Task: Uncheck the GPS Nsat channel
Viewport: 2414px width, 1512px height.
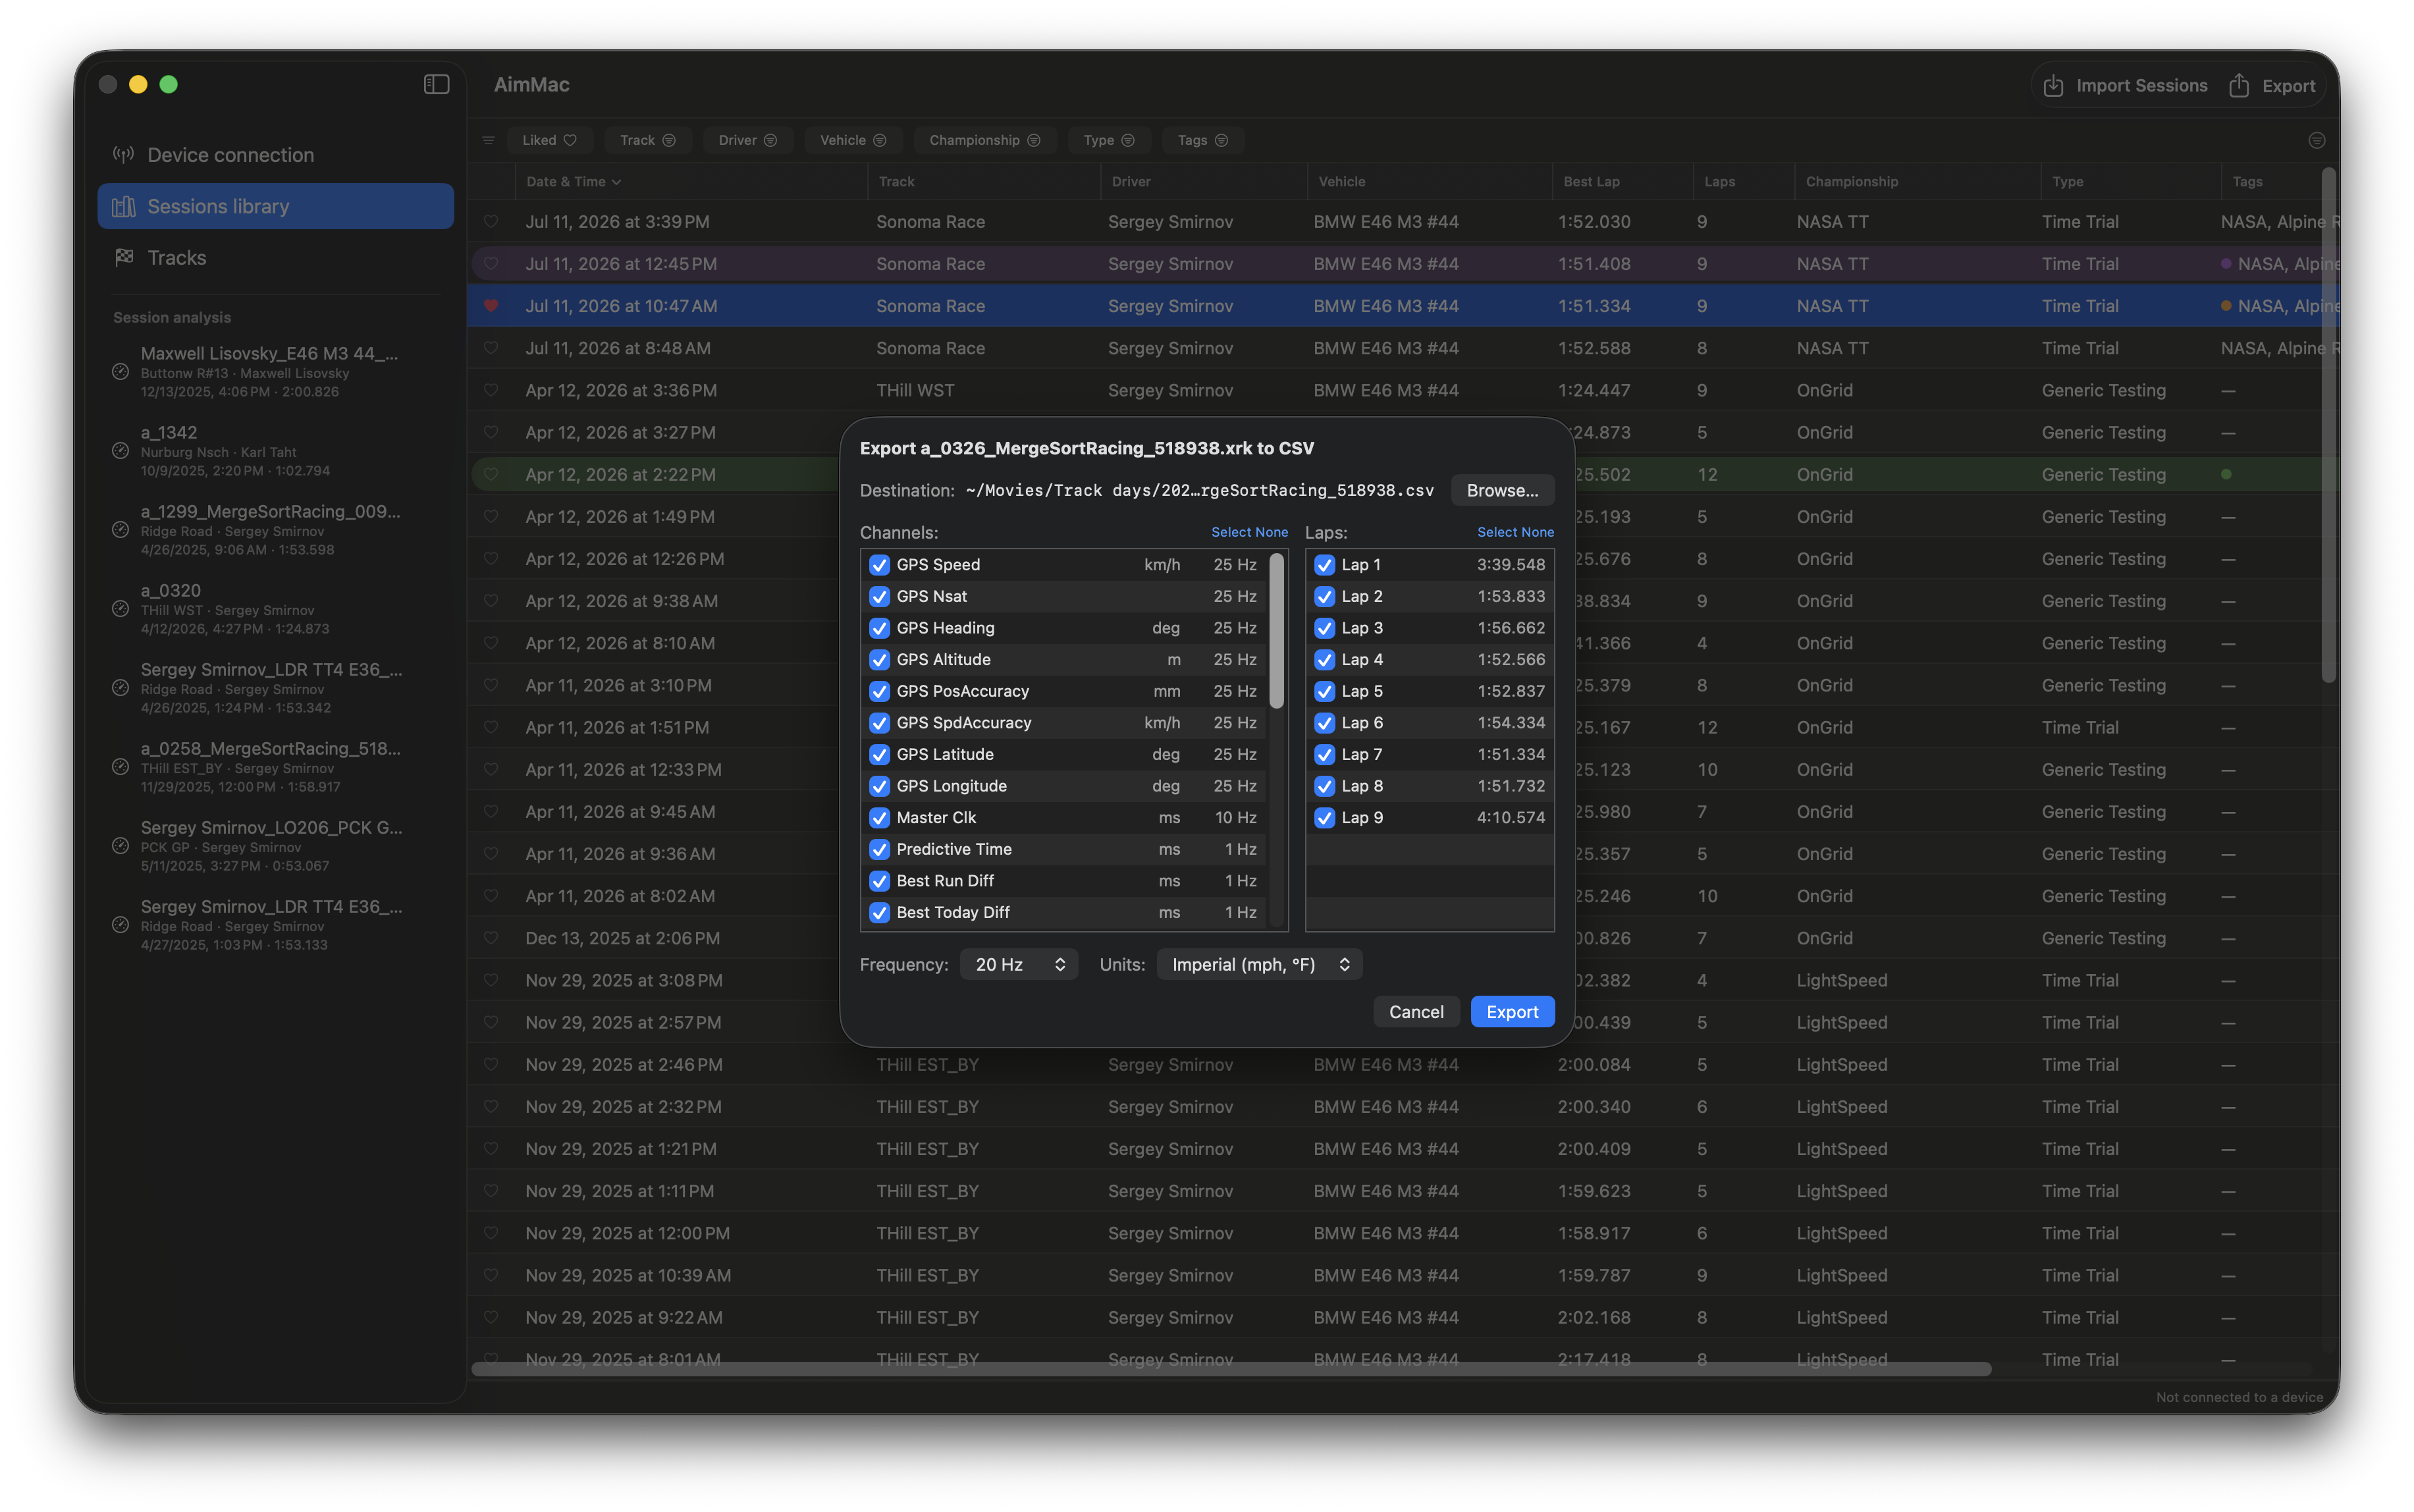Action: coord(879,597)
